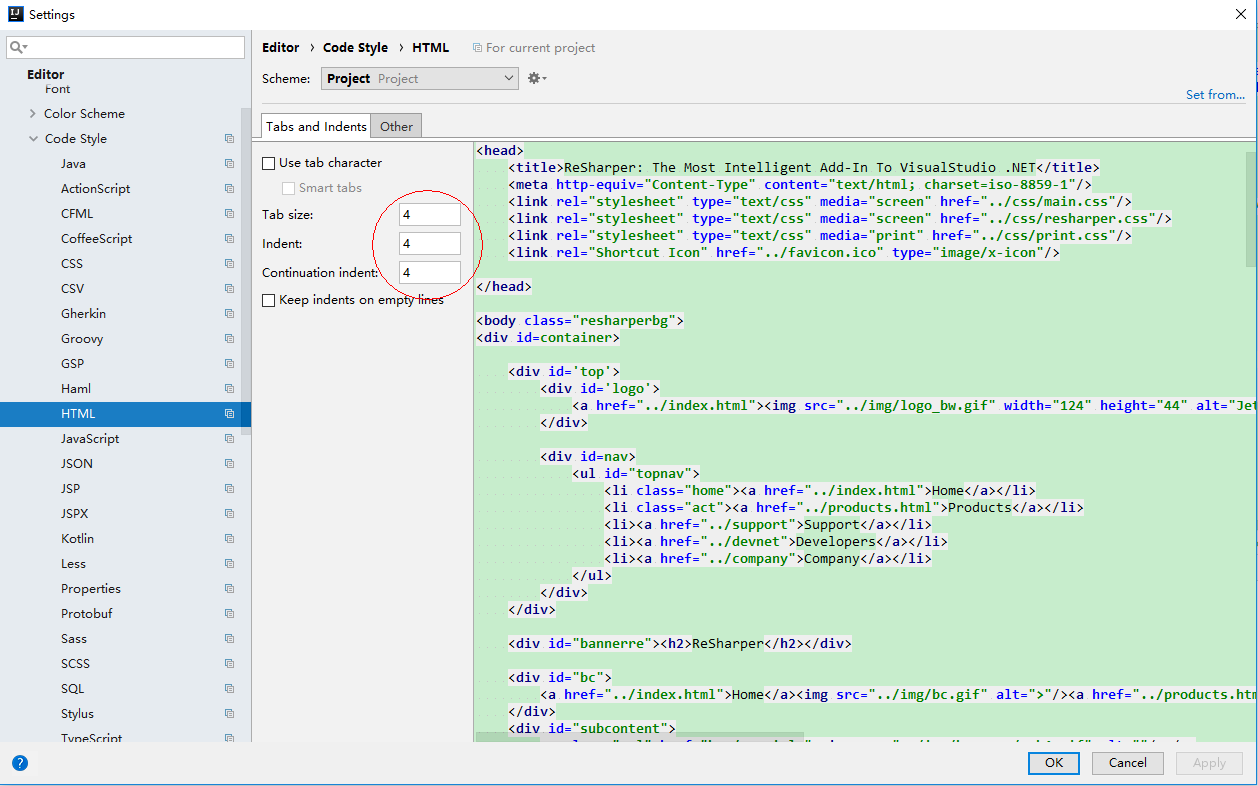1258x786 pixels.
Task: Click the project-level icon beside Groovy
Action: [x=229, y=339]
